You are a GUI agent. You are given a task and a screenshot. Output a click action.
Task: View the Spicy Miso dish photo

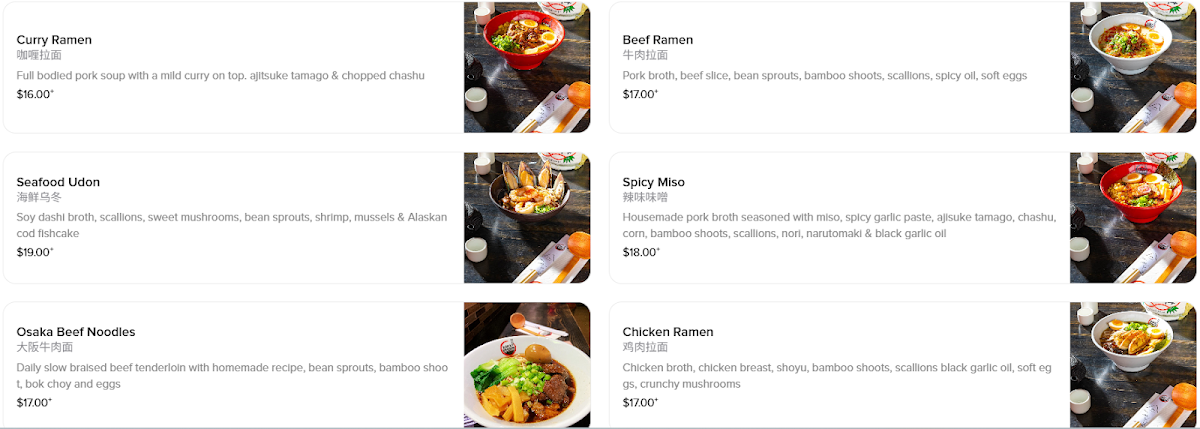(1132, 218)
